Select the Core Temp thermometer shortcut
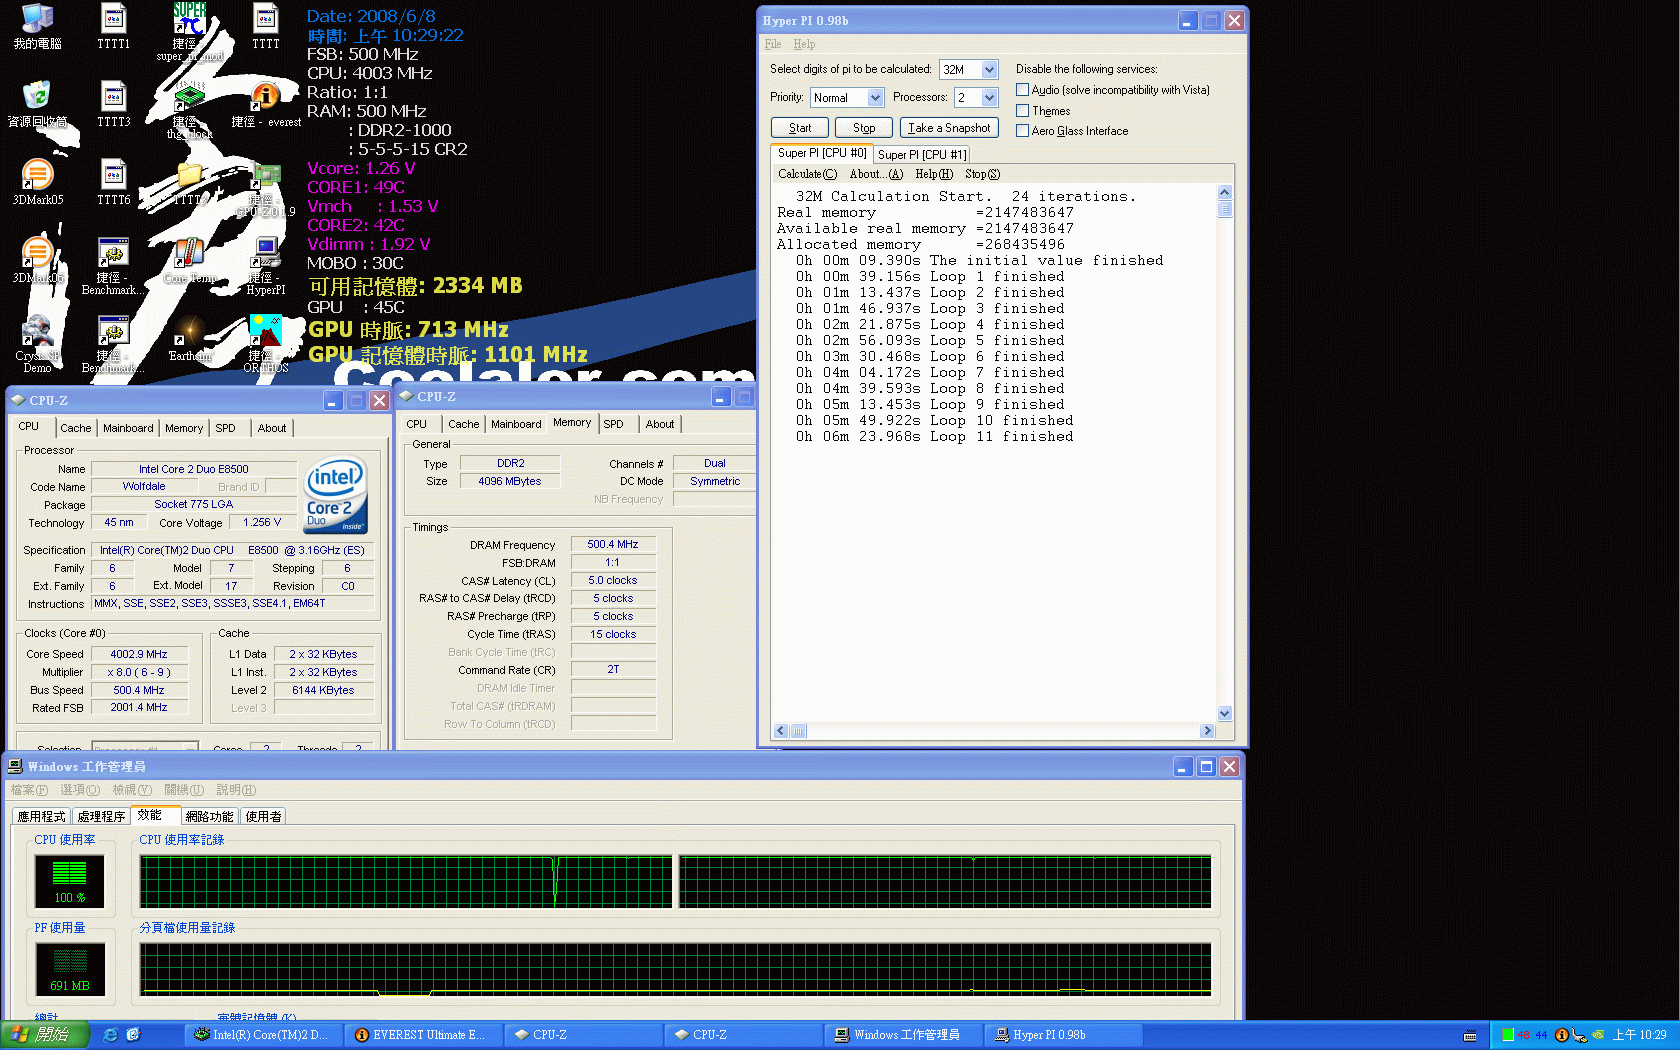Image resolution: width=1680 pixels, height=1050 pixels. (189, 260)
